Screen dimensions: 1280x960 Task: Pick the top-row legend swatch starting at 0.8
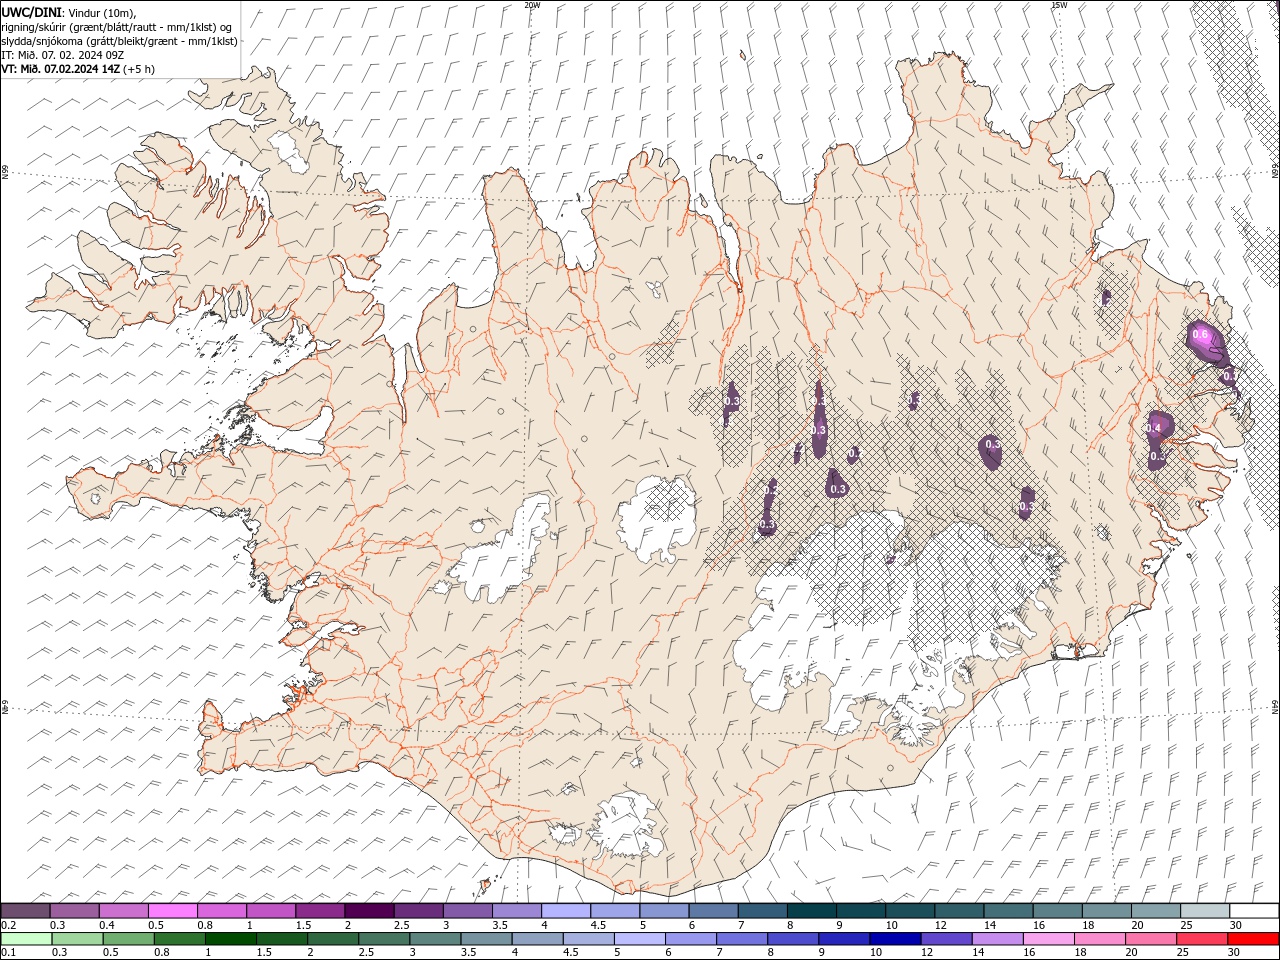click(x=221, y=911)
